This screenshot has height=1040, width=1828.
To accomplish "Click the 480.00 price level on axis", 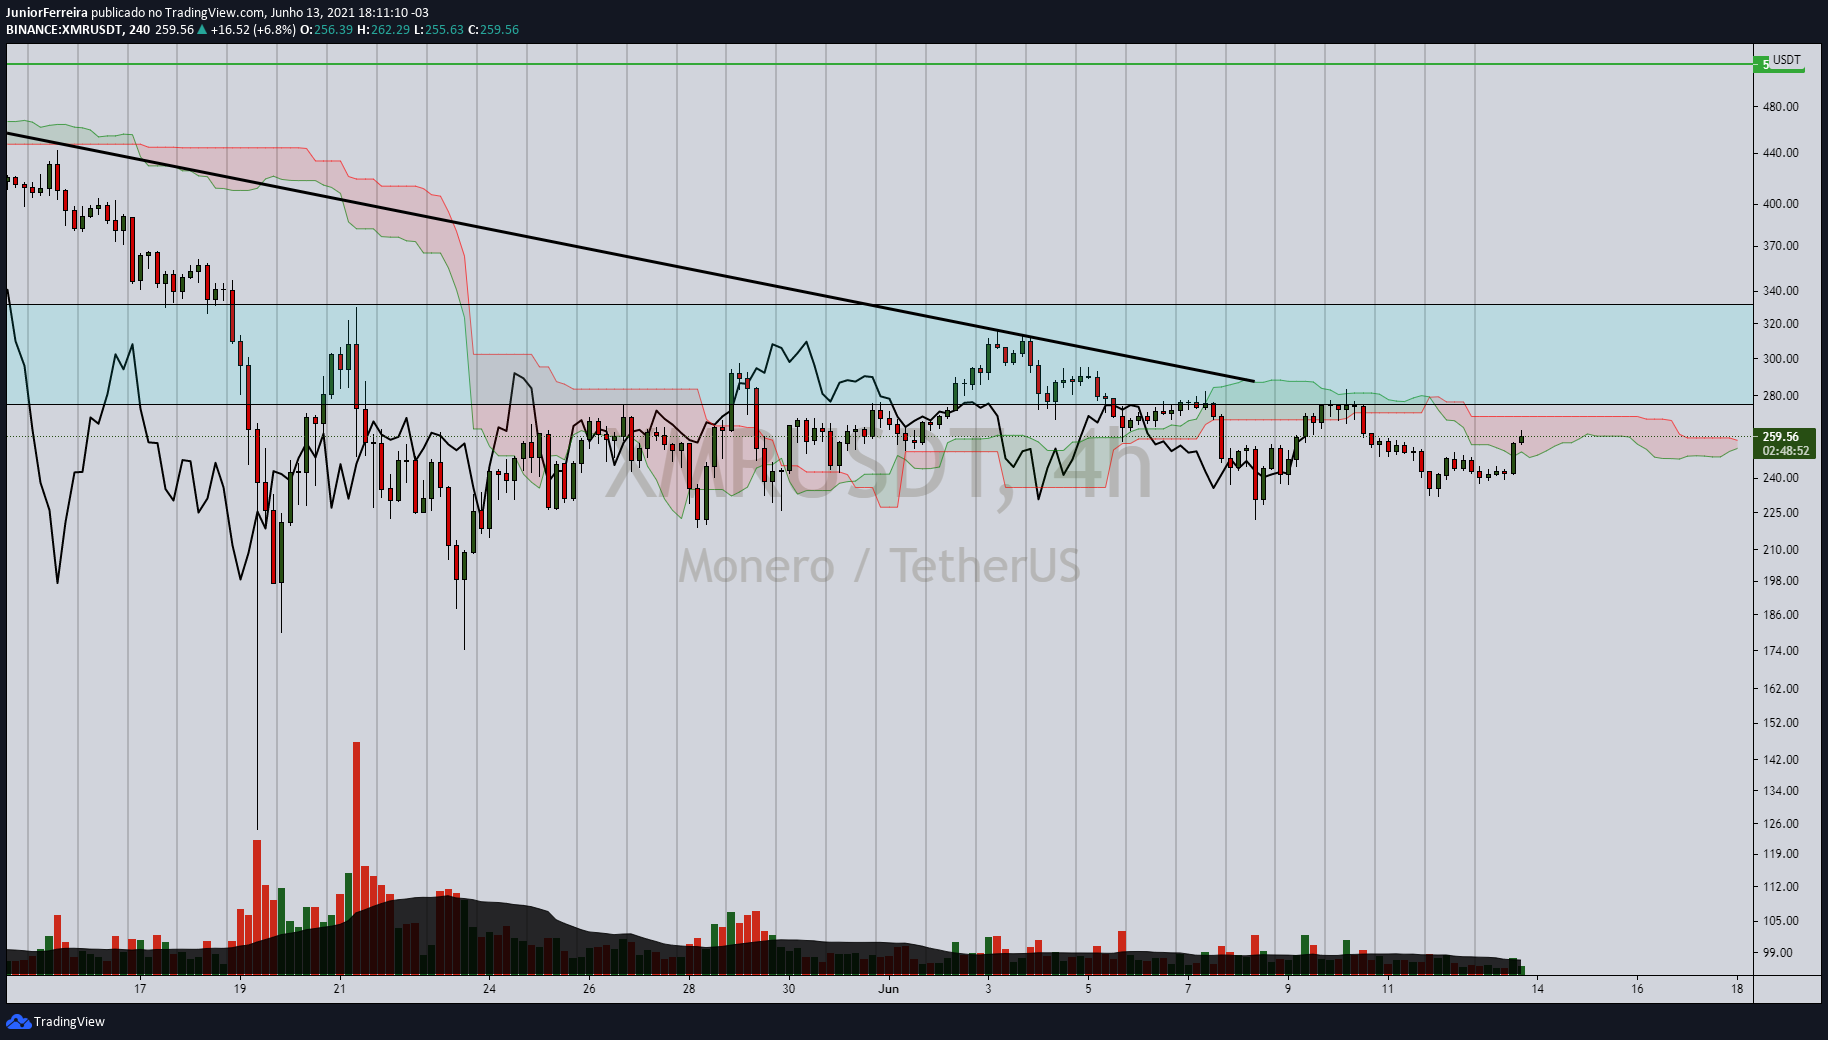I will point(1780,106).
